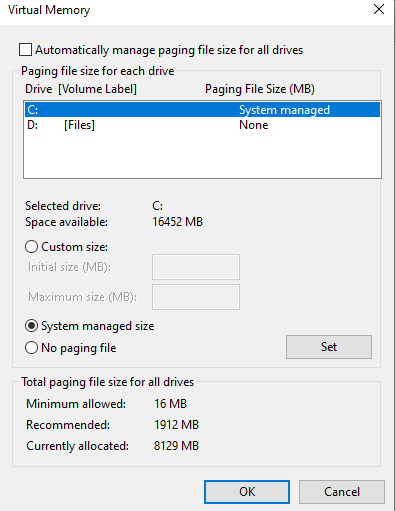Select drive D: [Files] row

coord(202,125)
